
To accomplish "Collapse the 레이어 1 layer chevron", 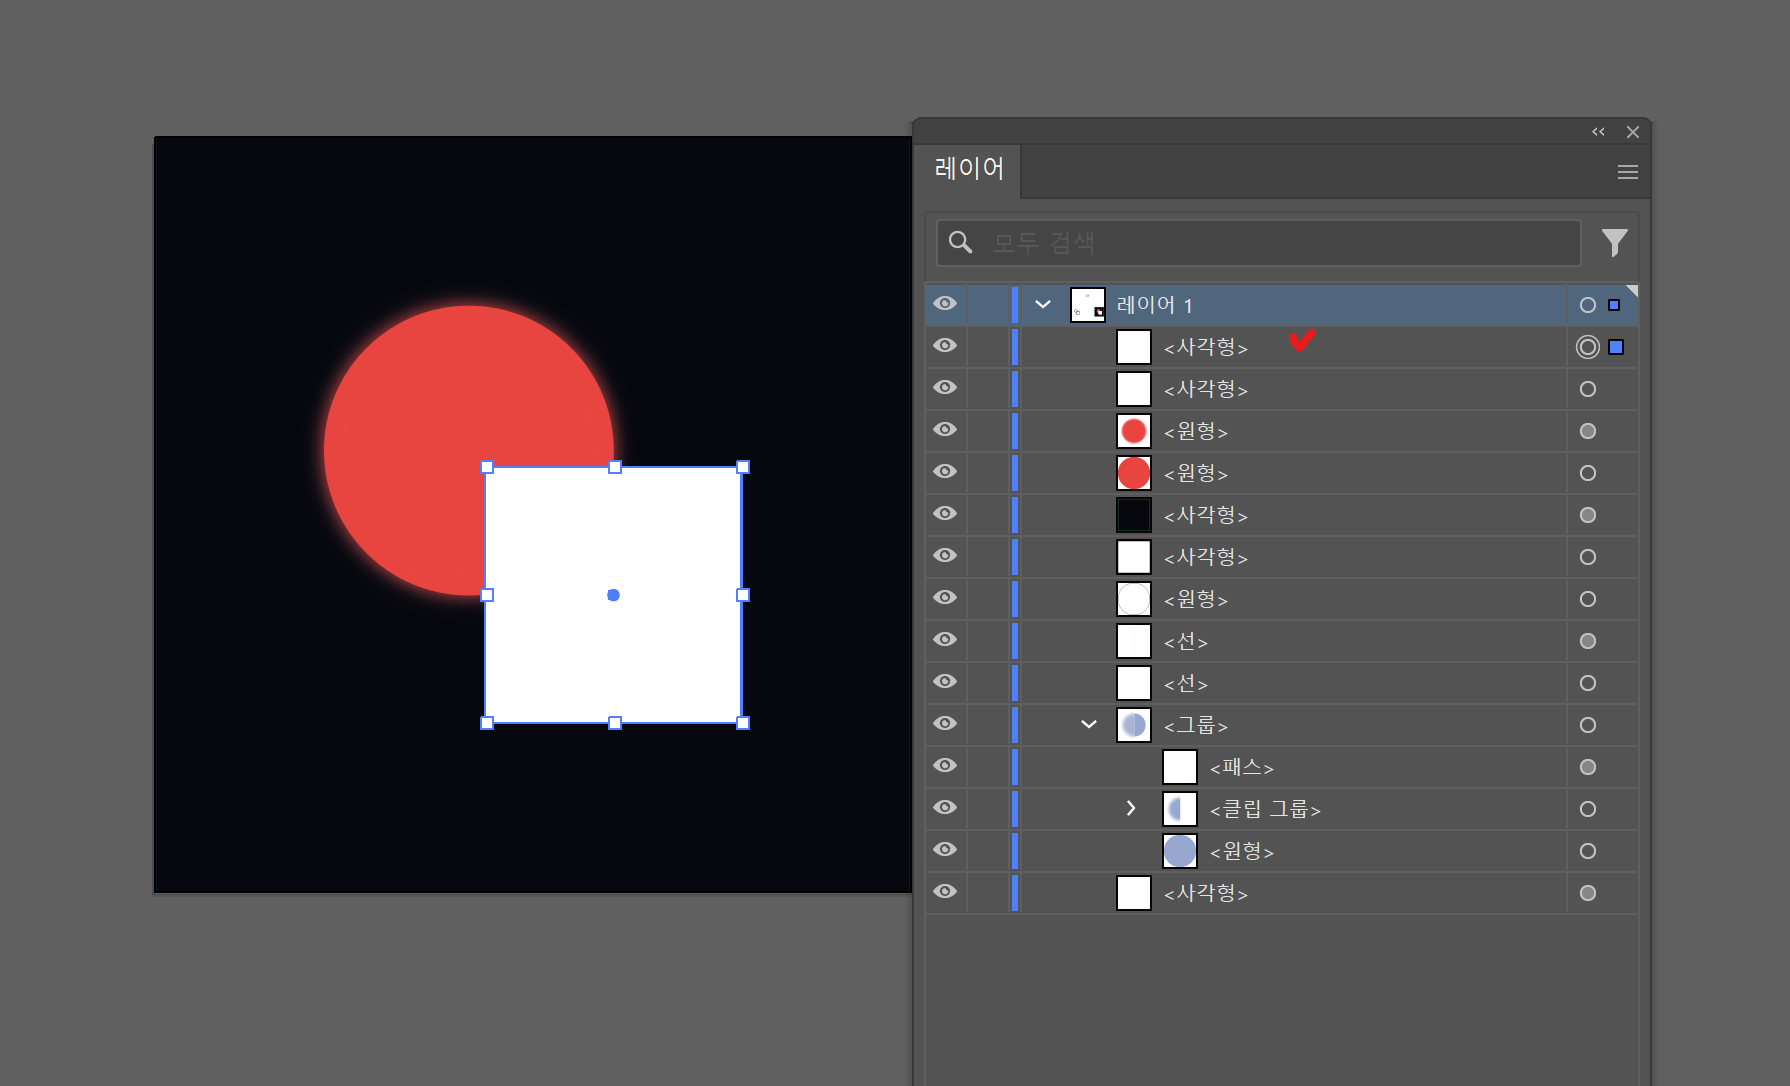I will [x=1043, y=304].
